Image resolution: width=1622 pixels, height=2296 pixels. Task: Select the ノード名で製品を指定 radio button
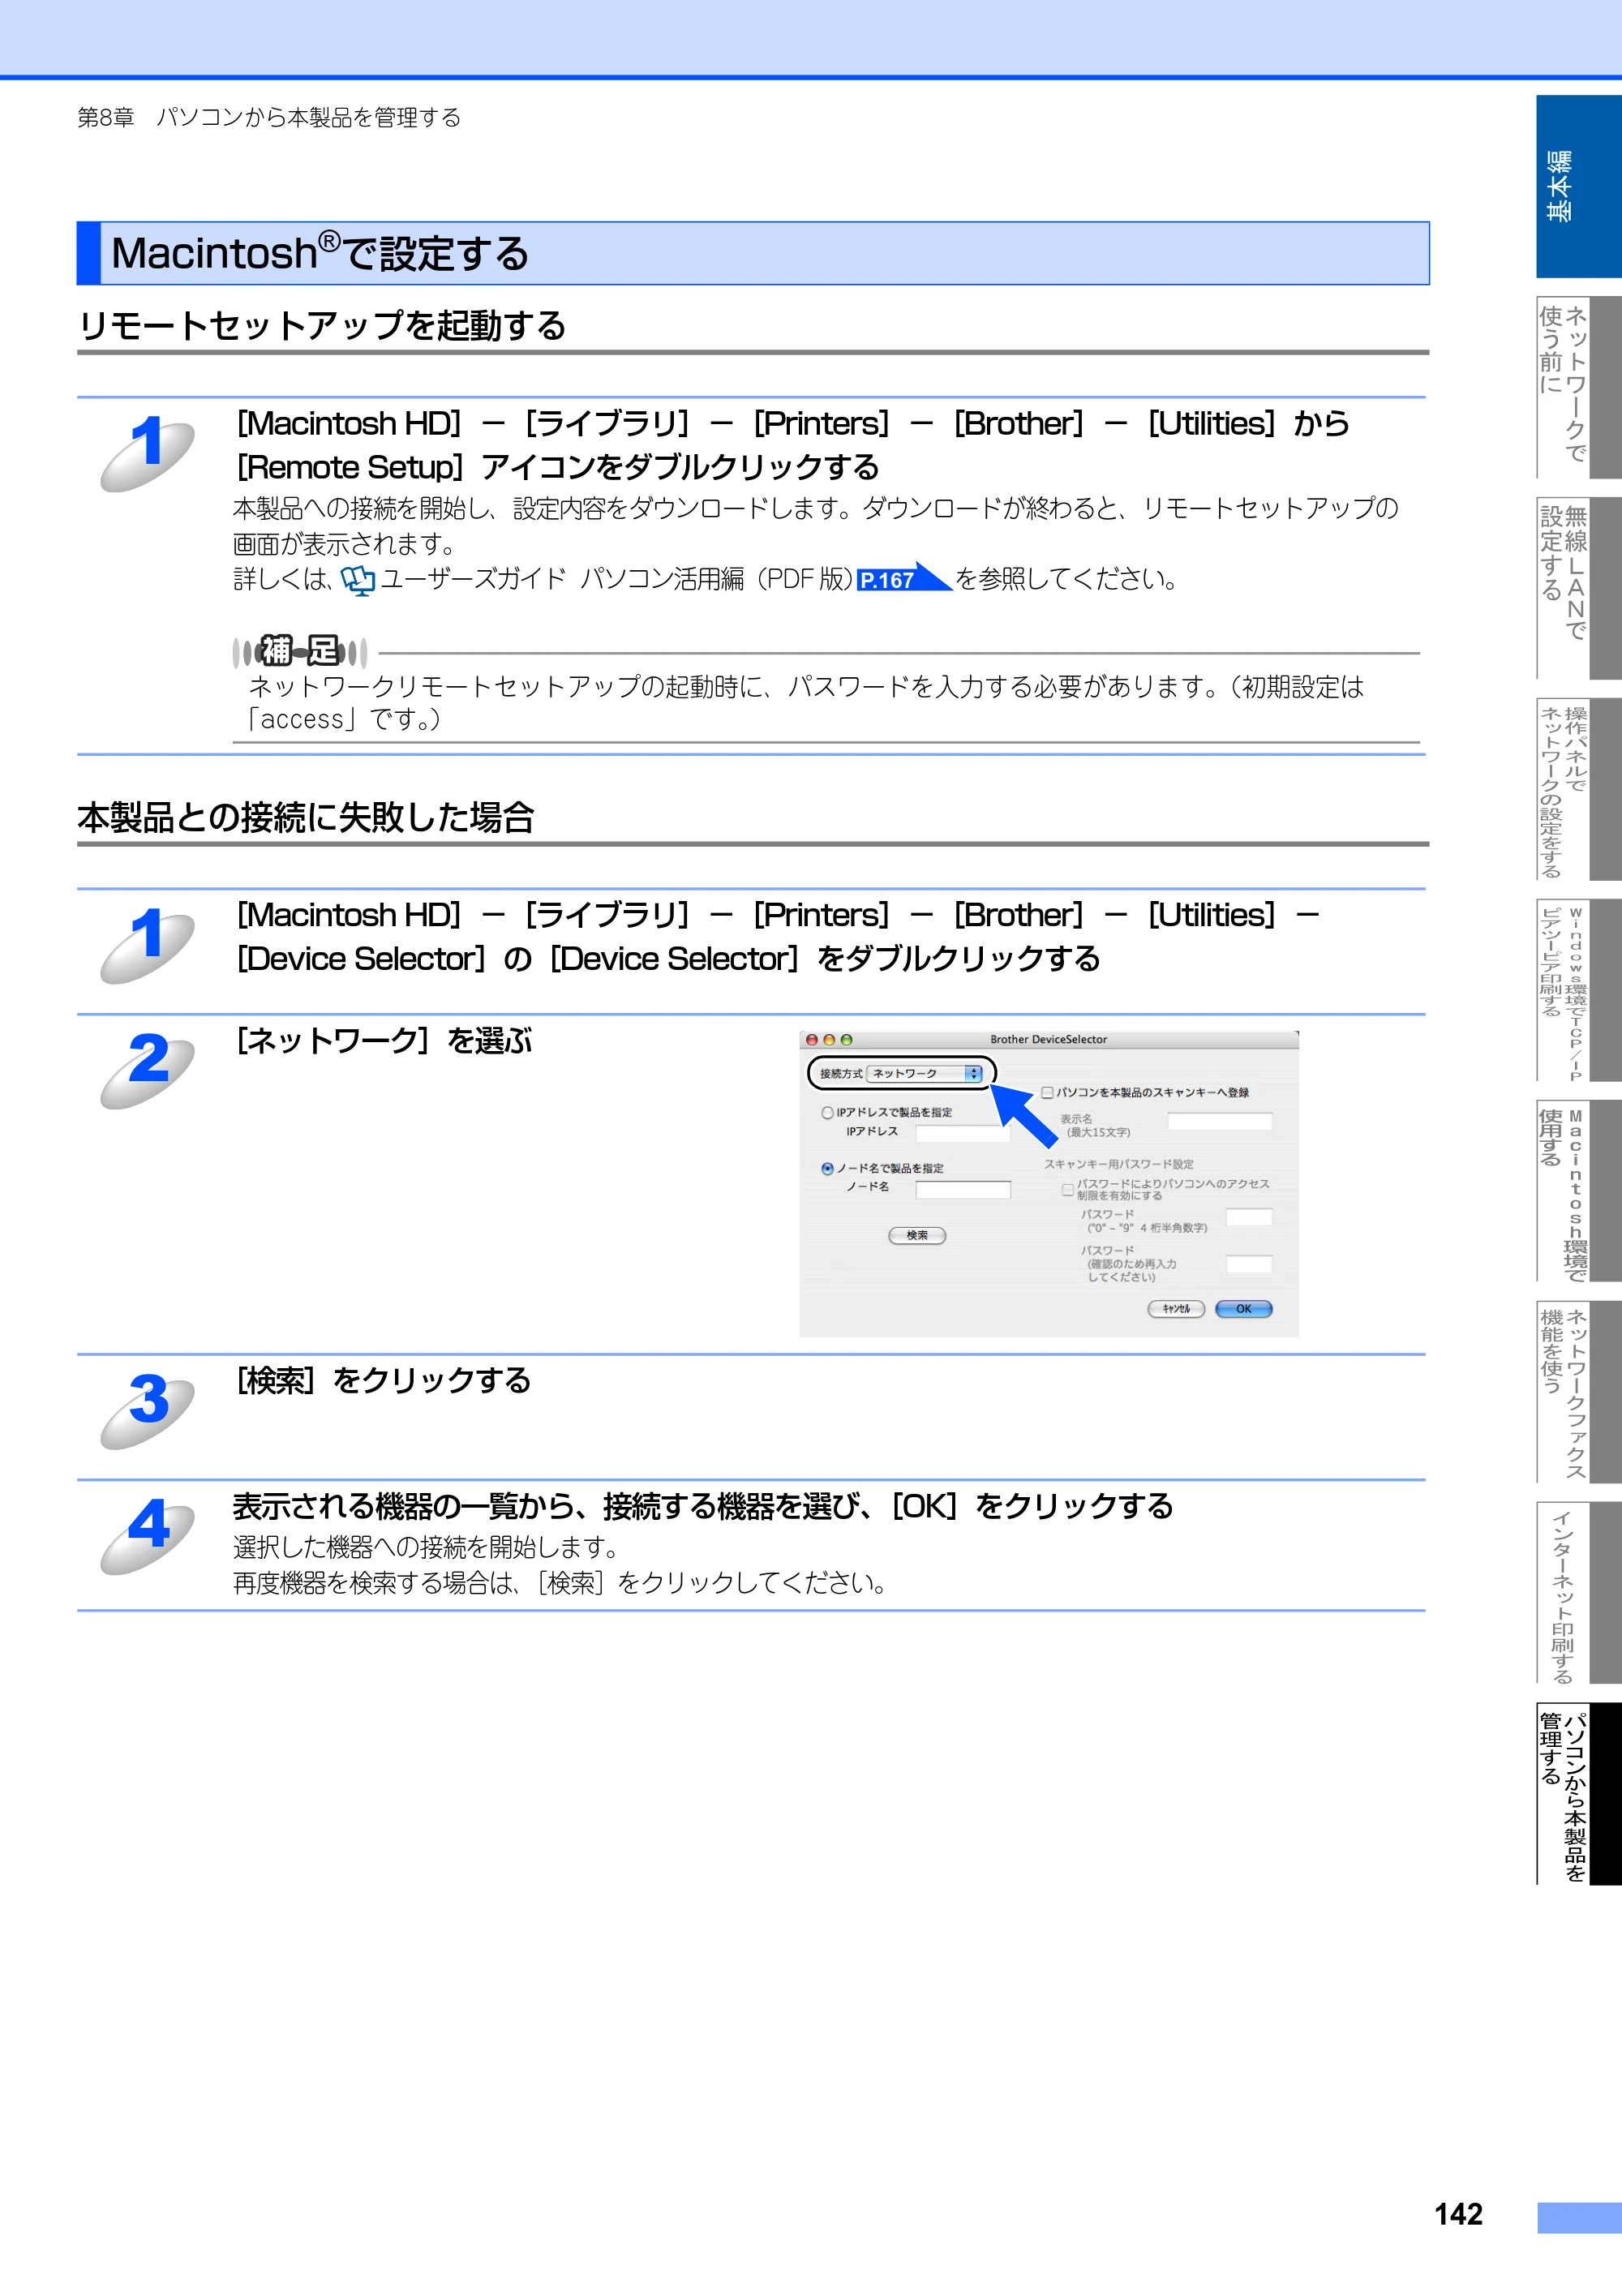click(x=827, y=1168)
